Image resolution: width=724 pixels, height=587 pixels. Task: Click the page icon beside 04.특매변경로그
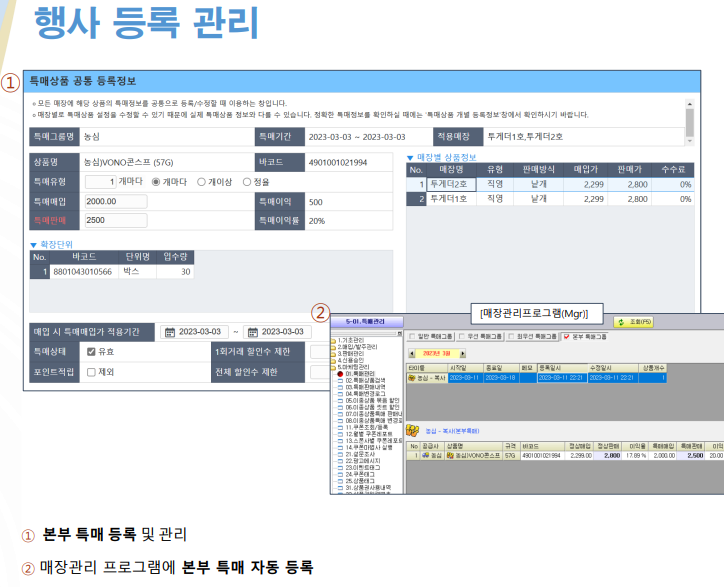(x=340, y=394)
